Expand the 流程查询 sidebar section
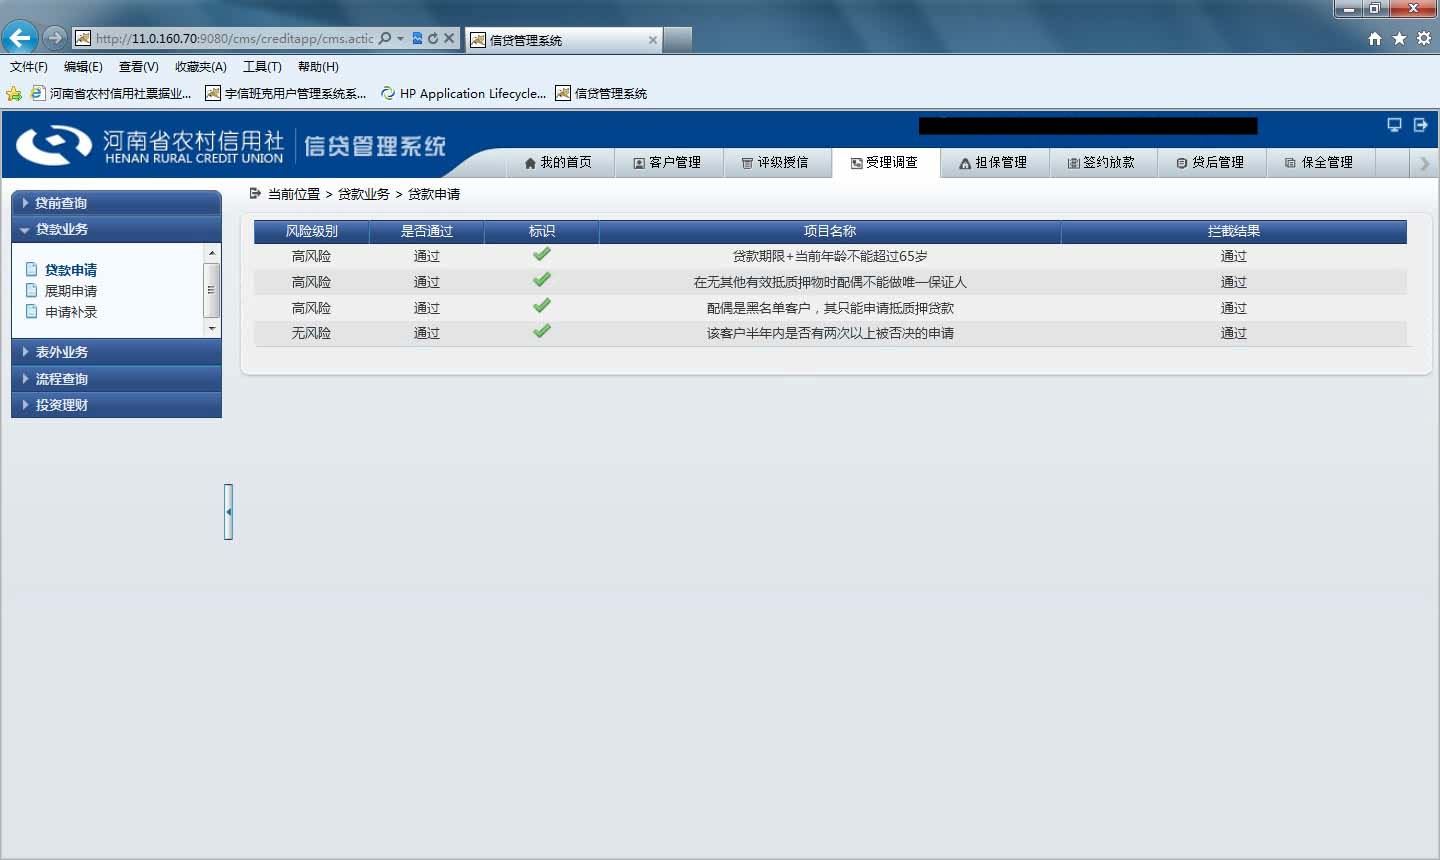 [x=116, y=379]
